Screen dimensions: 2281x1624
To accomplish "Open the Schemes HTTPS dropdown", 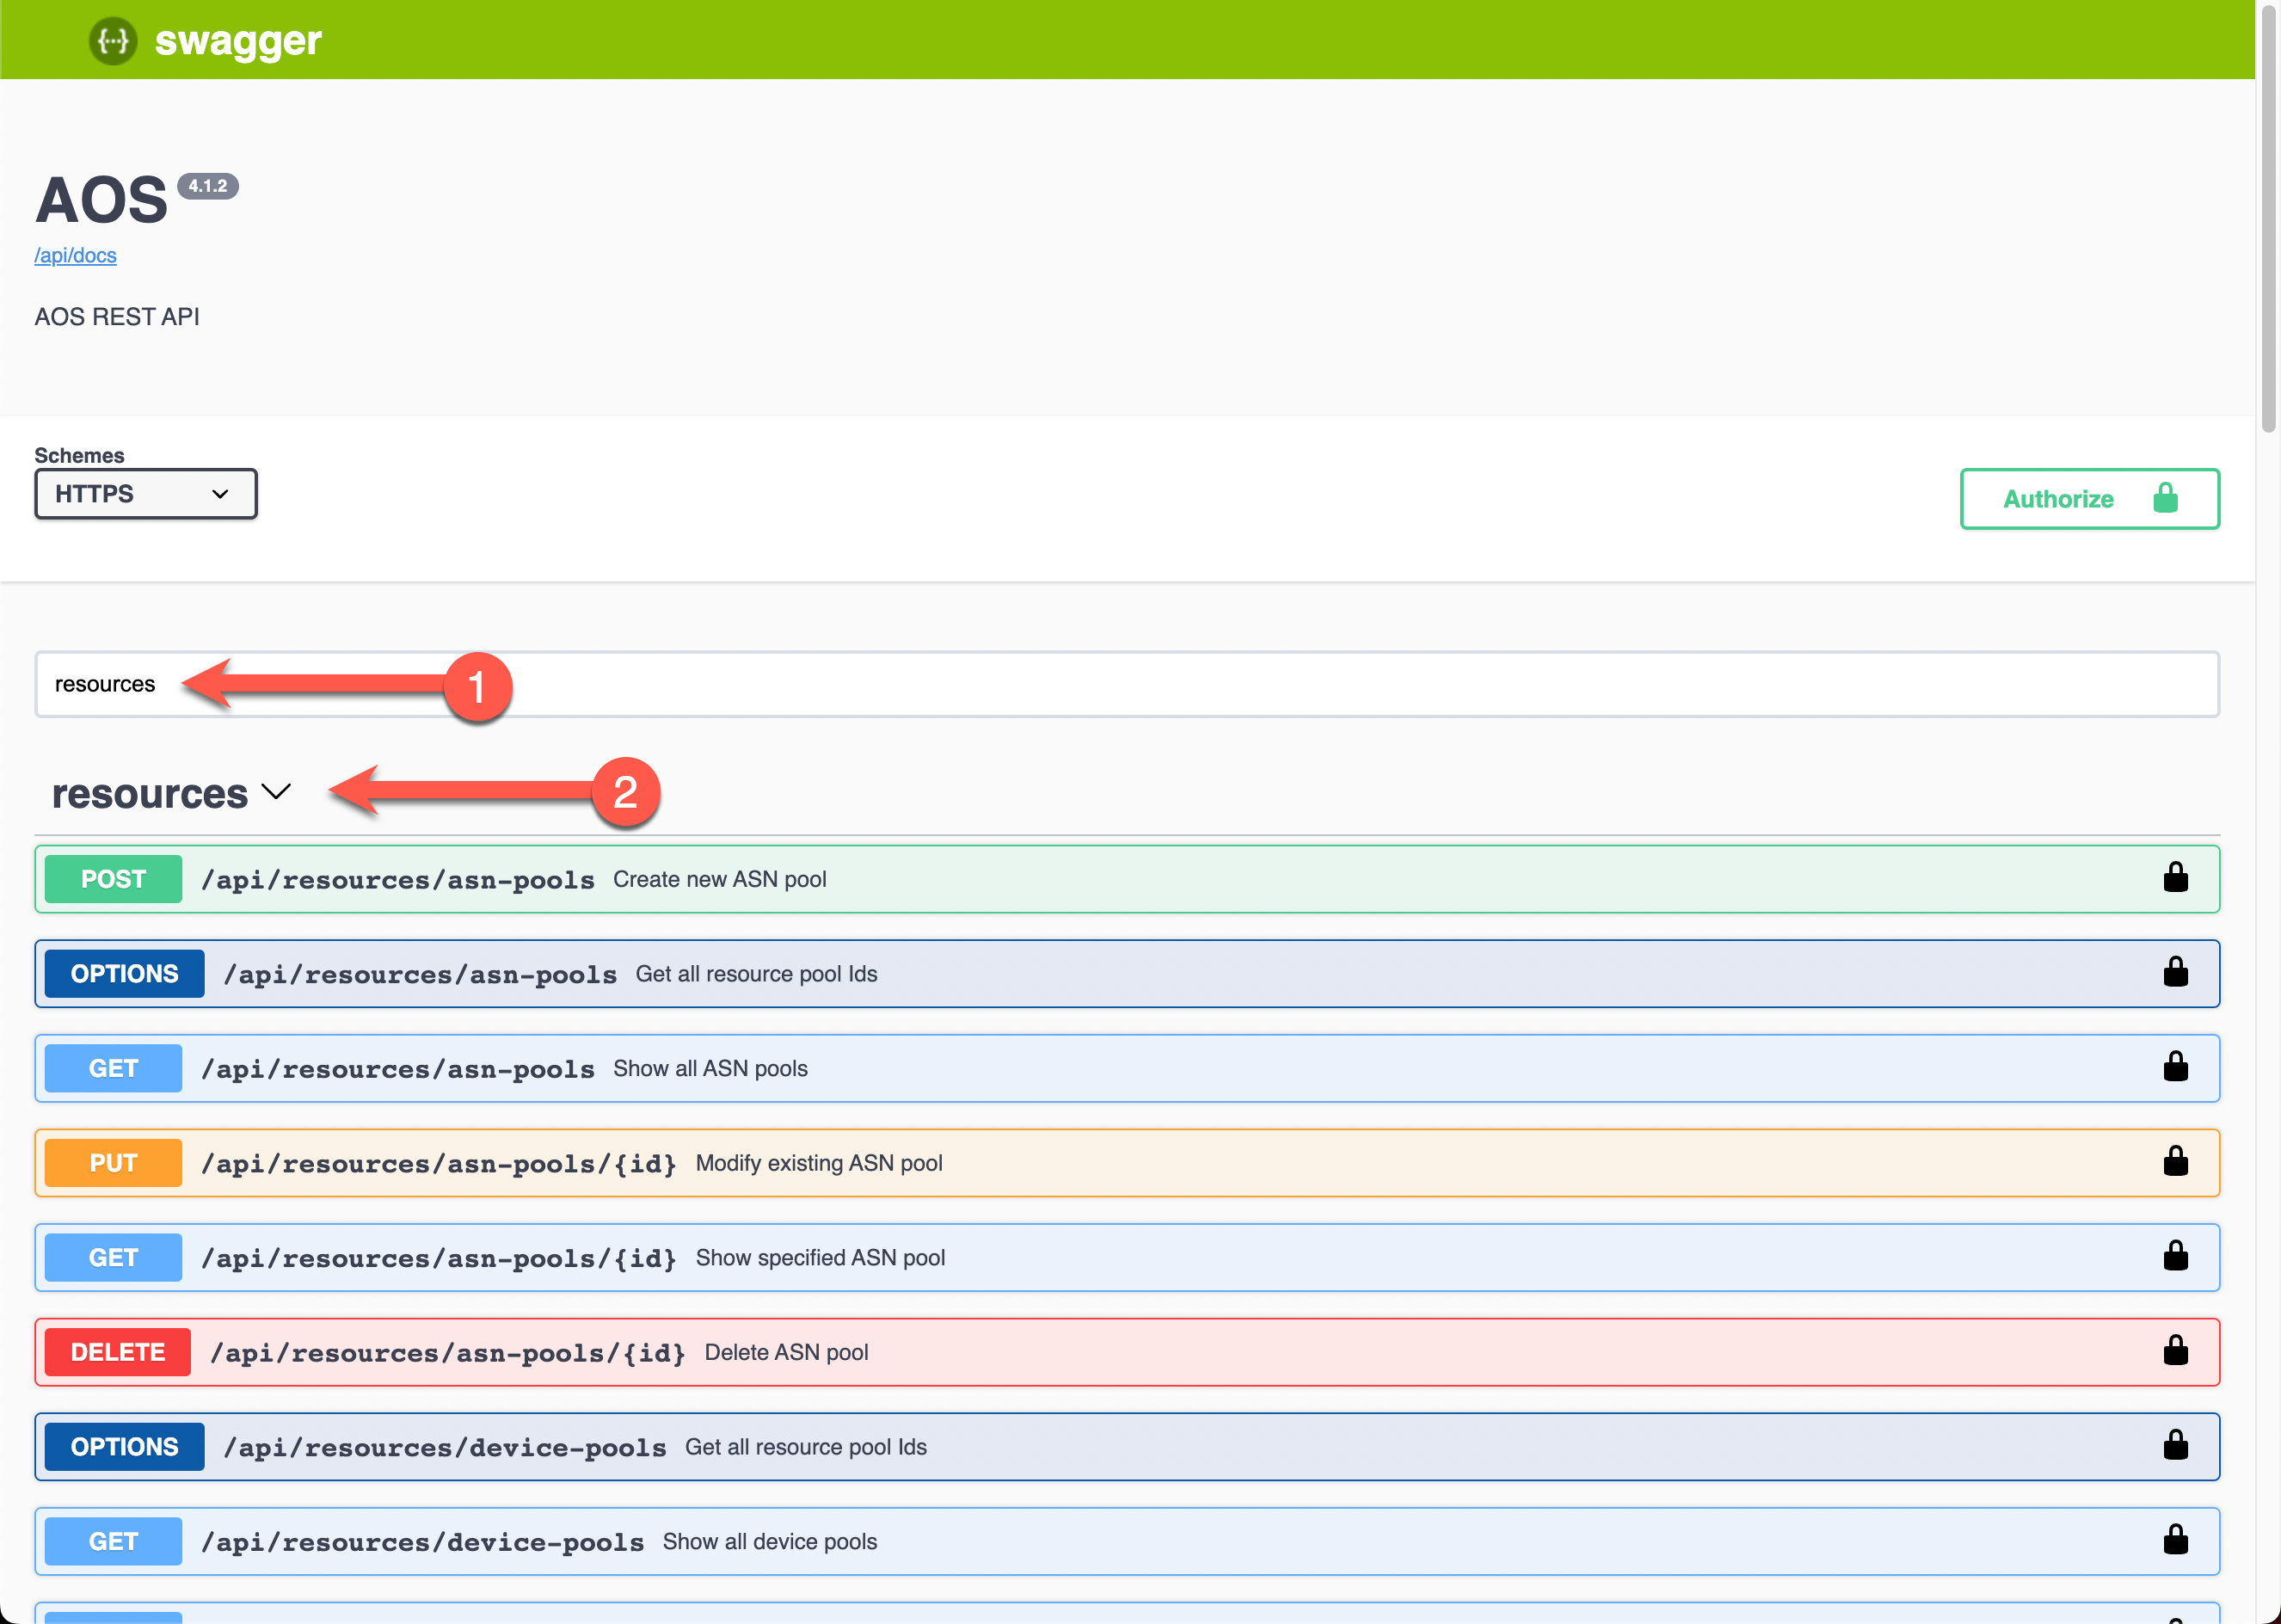I will click(146, 494).
